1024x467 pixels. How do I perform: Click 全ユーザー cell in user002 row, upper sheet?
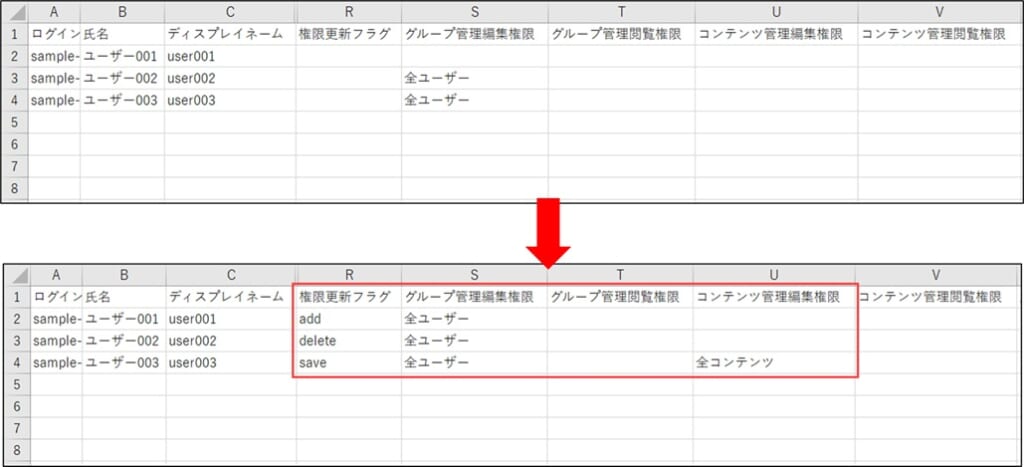[x=475, y=78]
